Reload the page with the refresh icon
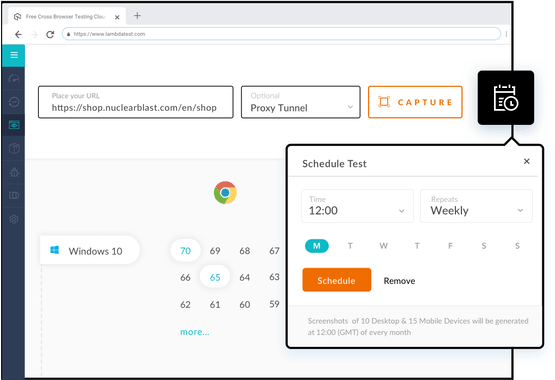Viewport: 555px width, 380px height. (x=50, y=34)
